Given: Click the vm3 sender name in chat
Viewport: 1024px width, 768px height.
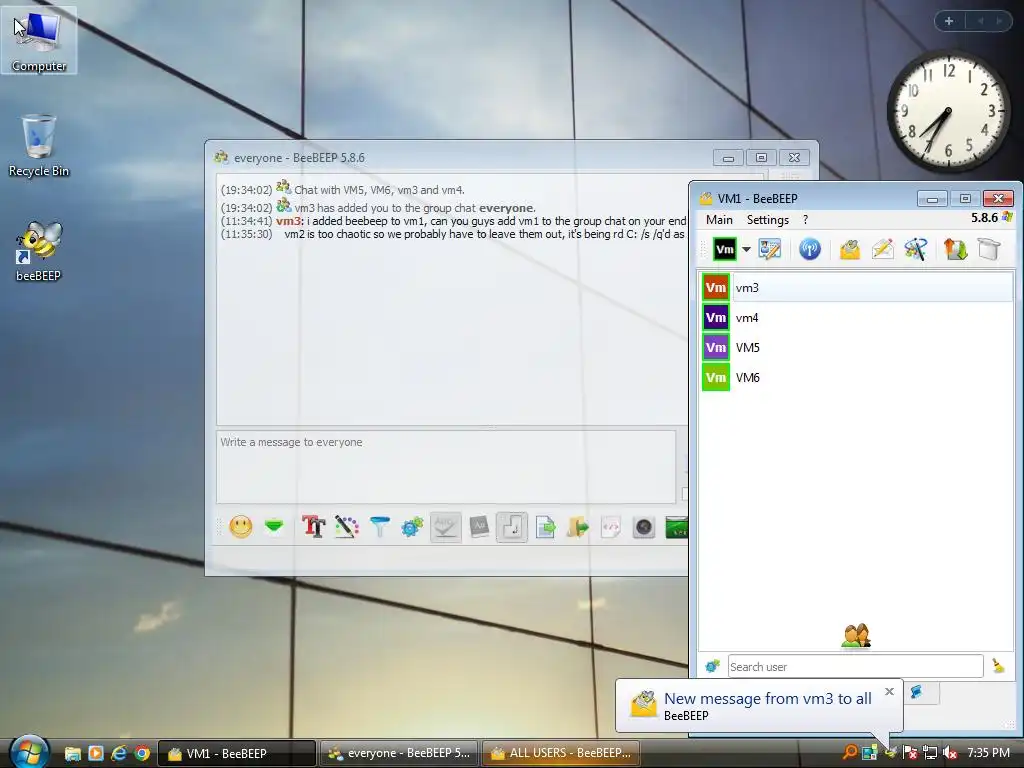Looking at the screenshot, I should click(x=289, y=221).
